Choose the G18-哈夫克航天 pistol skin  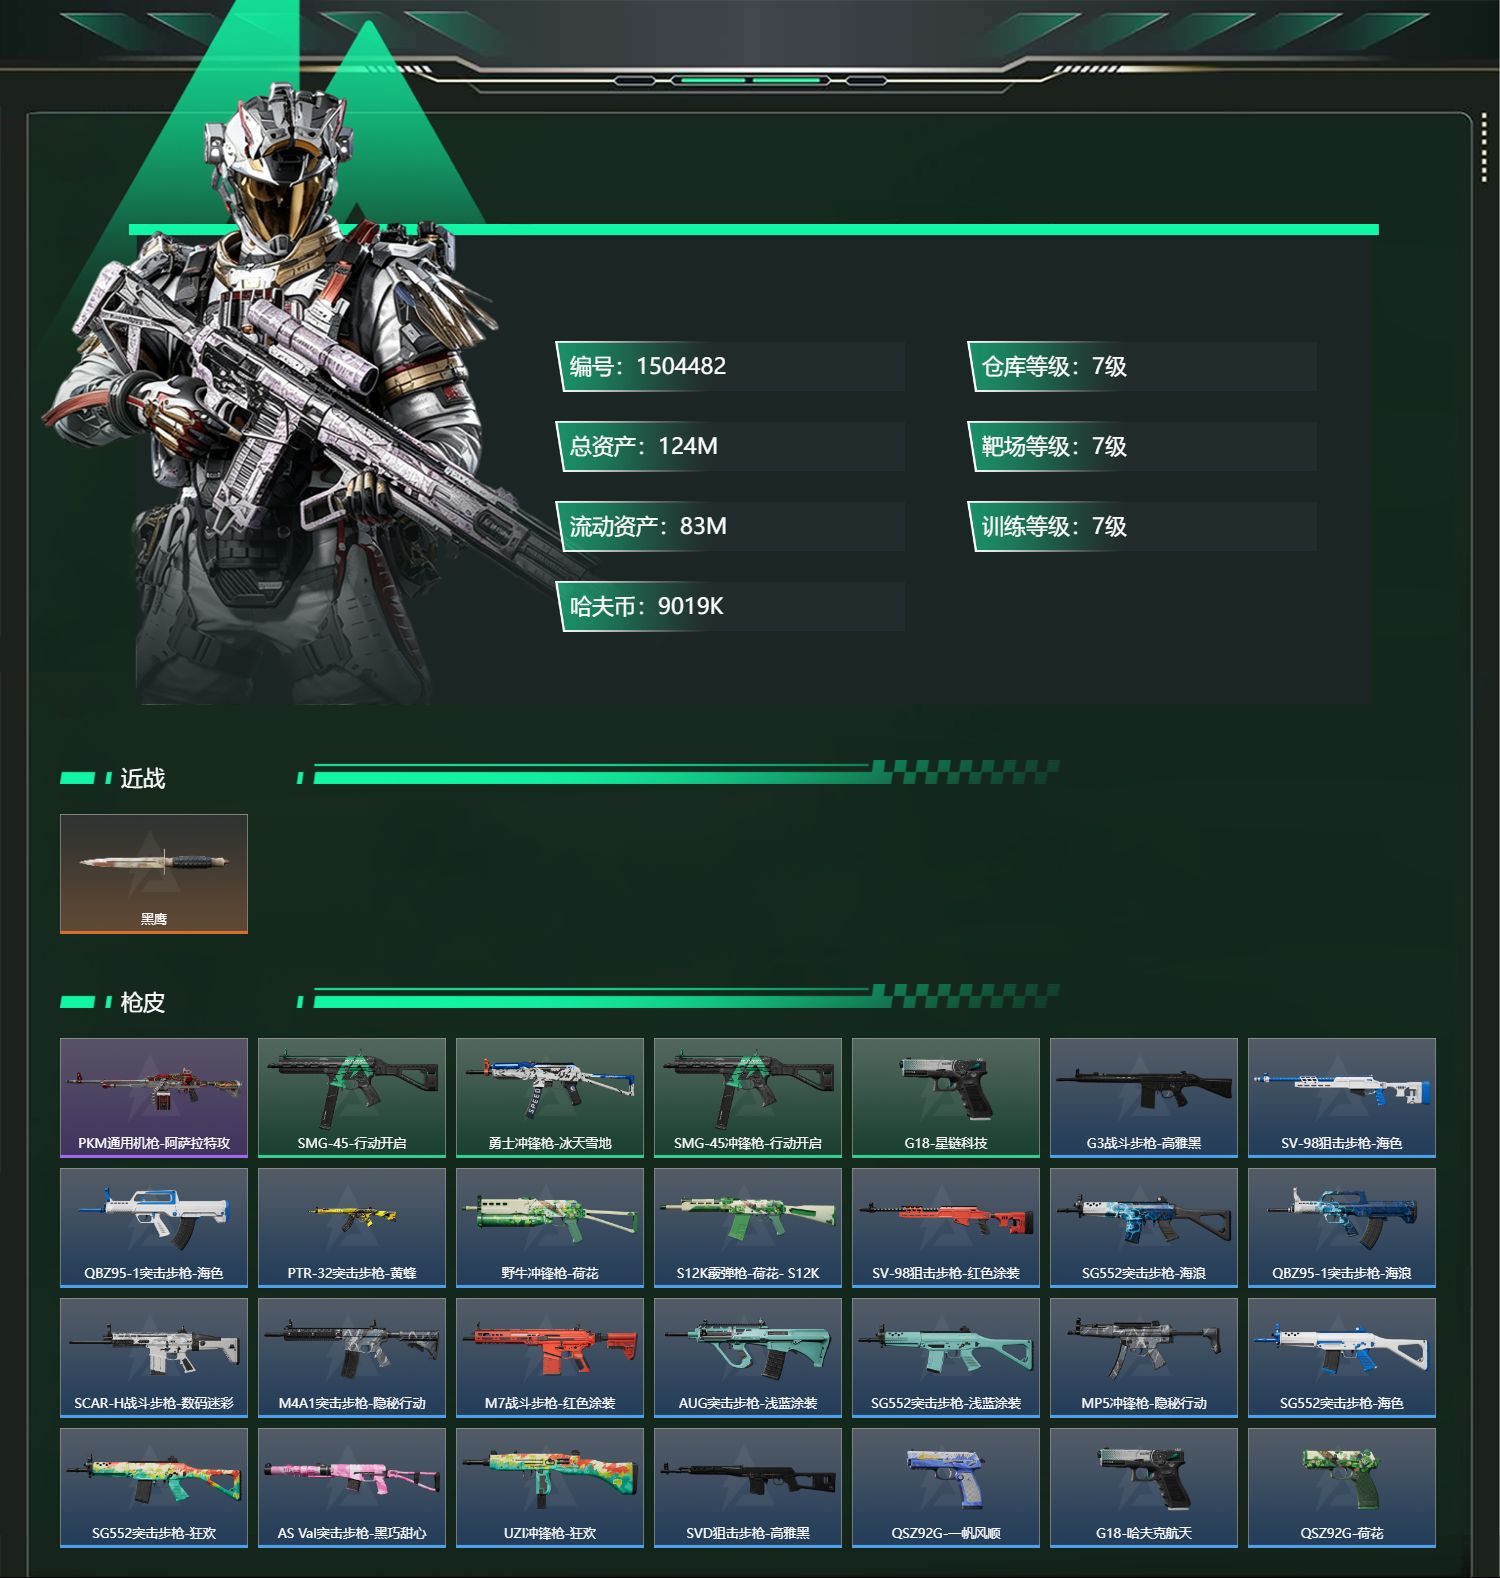pos(1144,1488)
